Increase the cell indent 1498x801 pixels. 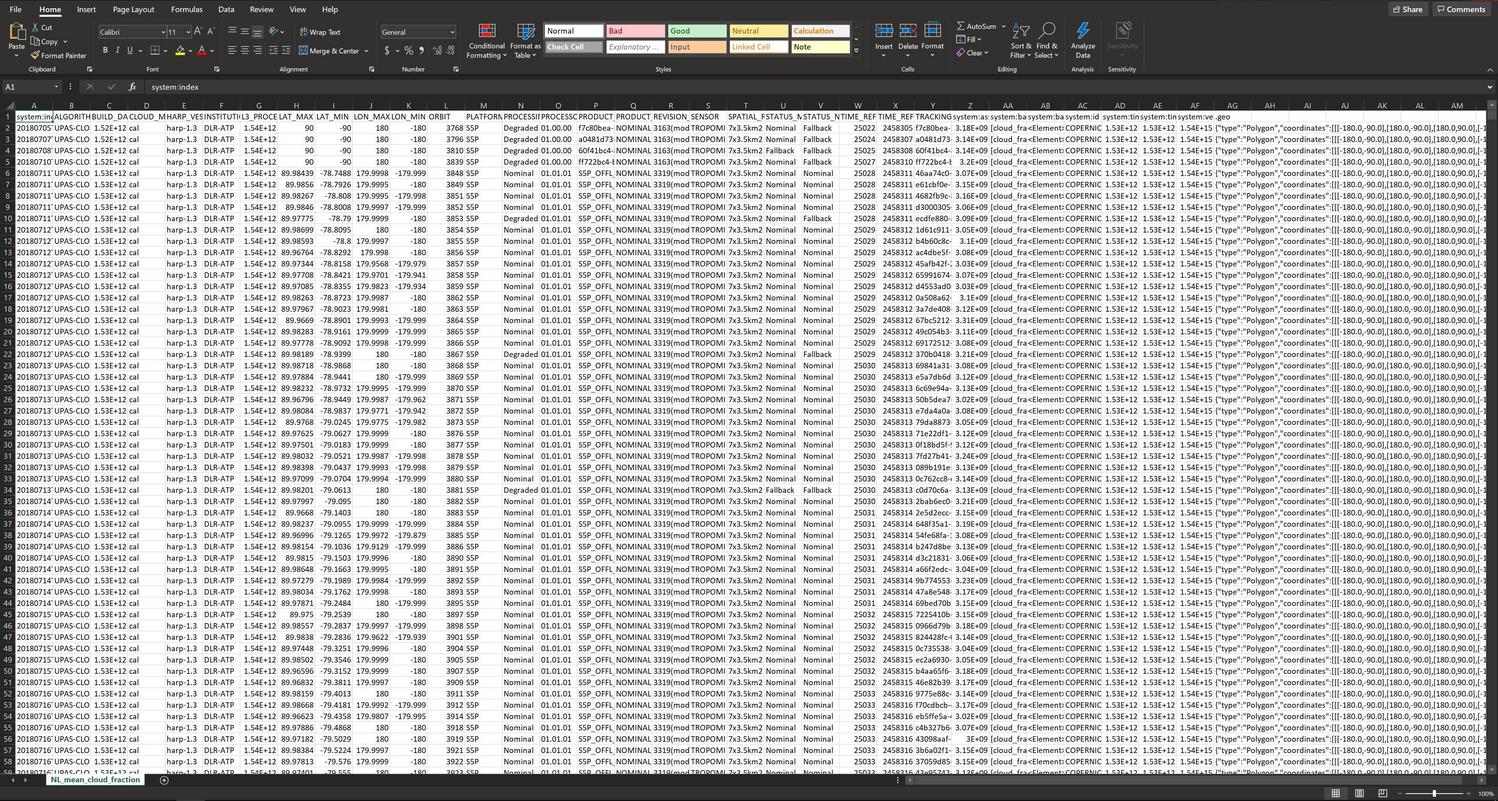point(286,51)
